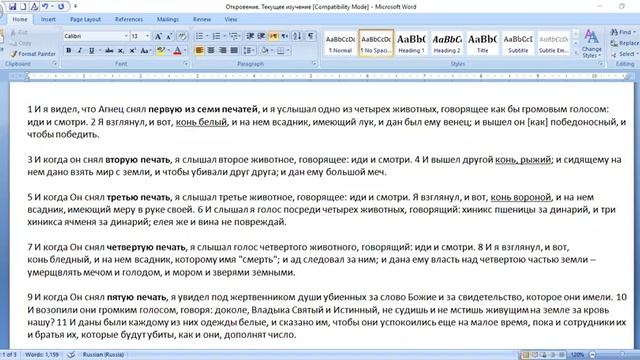This screenshot has width=640, height=360.
Task: Switch to Print Layout view
Action: coord(525,355)
